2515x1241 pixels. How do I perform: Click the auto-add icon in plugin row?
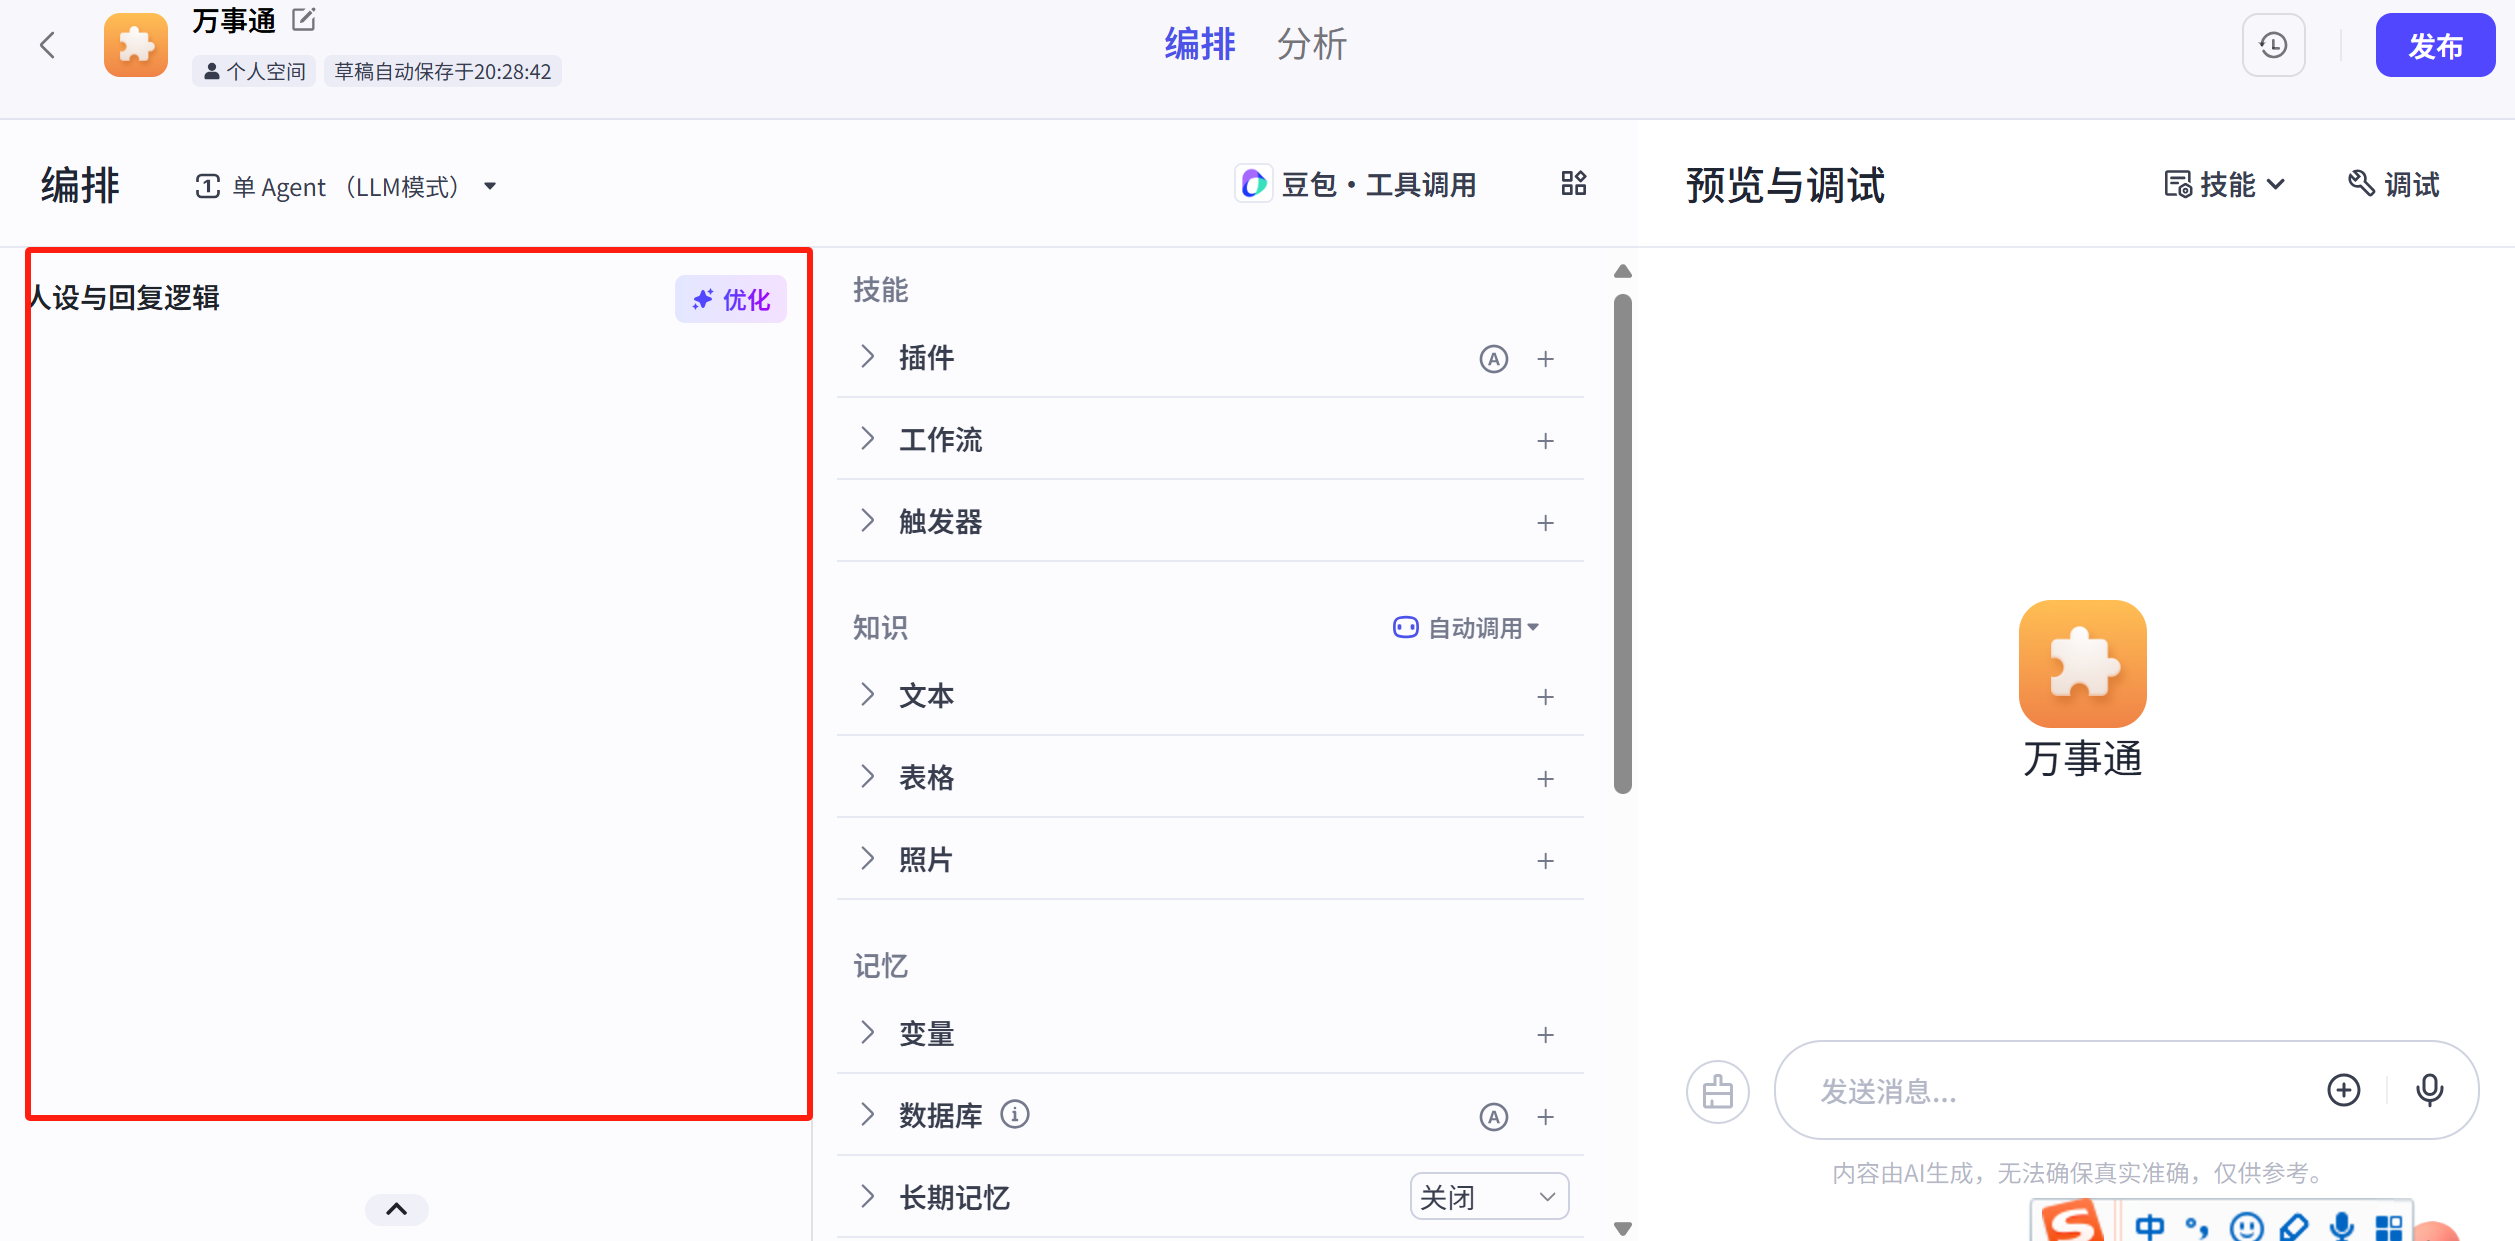coord(1493,359)
